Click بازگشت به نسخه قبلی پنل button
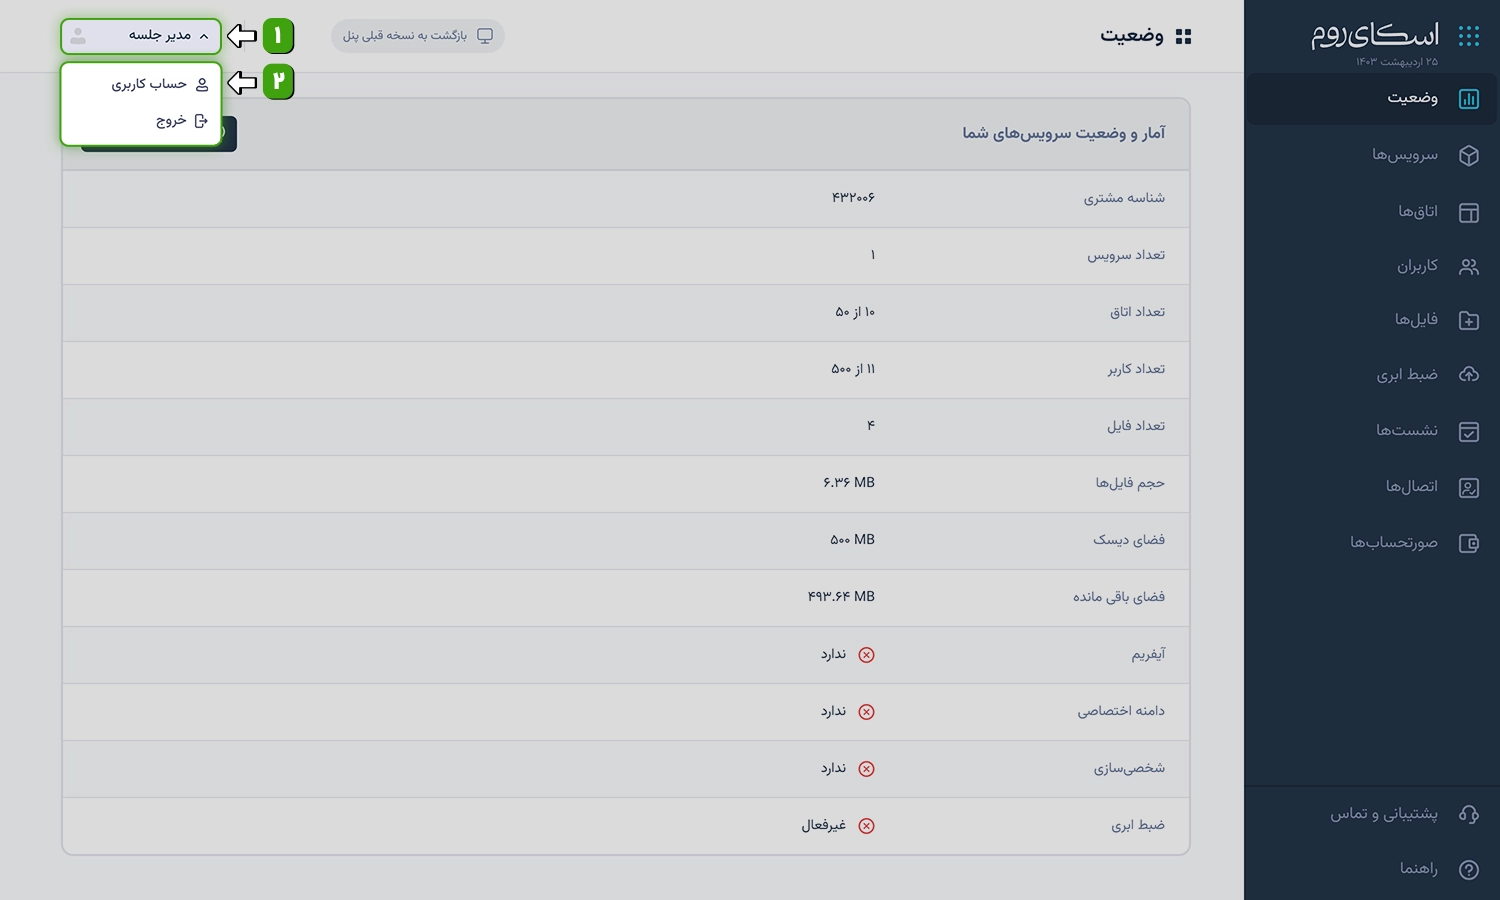This screenshot has width=1500, height=900. point(418,36)
